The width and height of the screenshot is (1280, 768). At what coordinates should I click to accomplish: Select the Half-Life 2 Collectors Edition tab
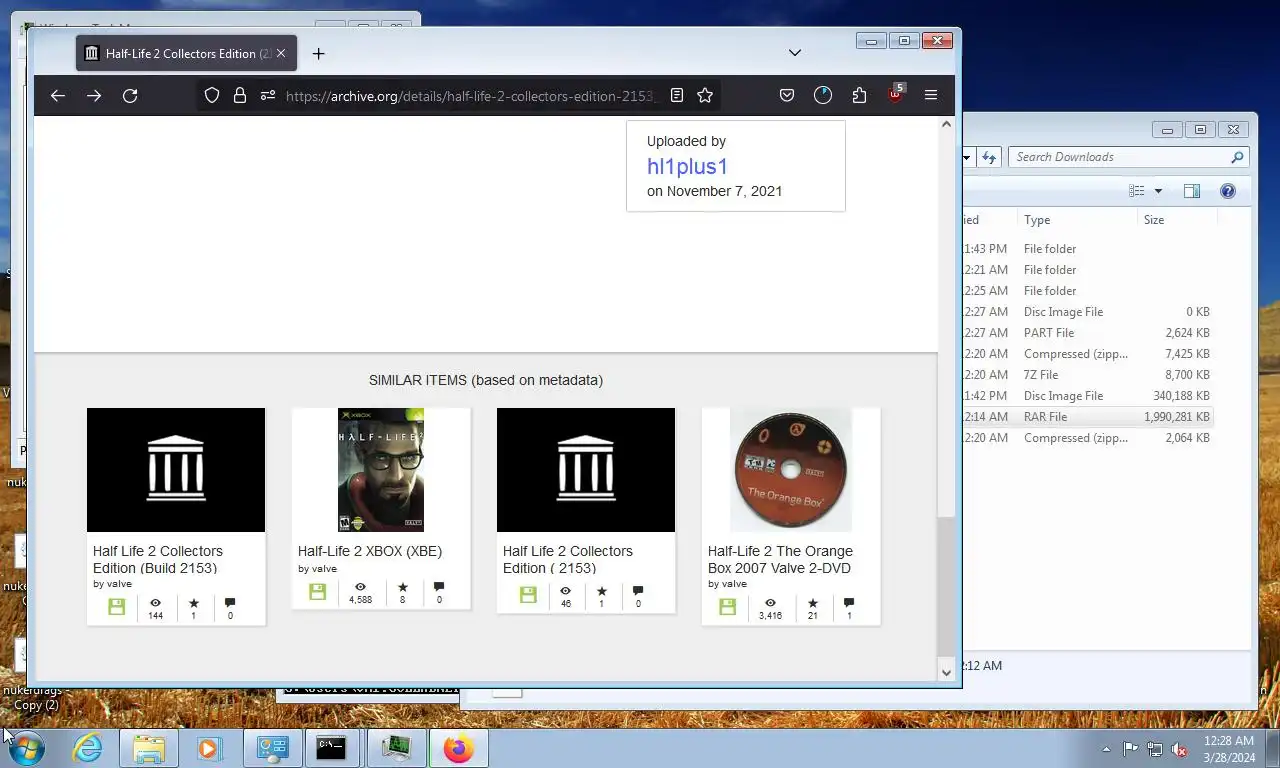(x=187, y=53)
